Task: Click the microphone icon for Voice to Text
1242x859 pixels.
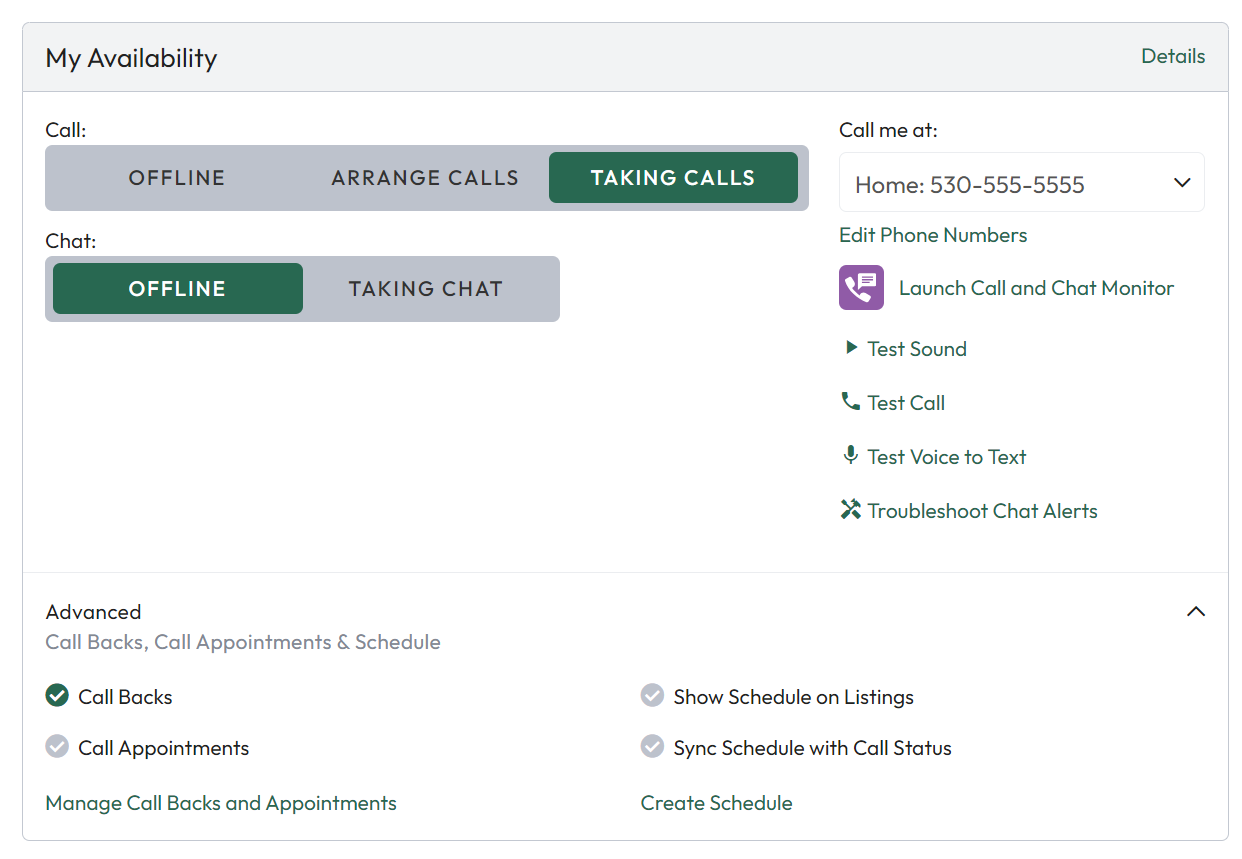Action: tap(851, 456)
